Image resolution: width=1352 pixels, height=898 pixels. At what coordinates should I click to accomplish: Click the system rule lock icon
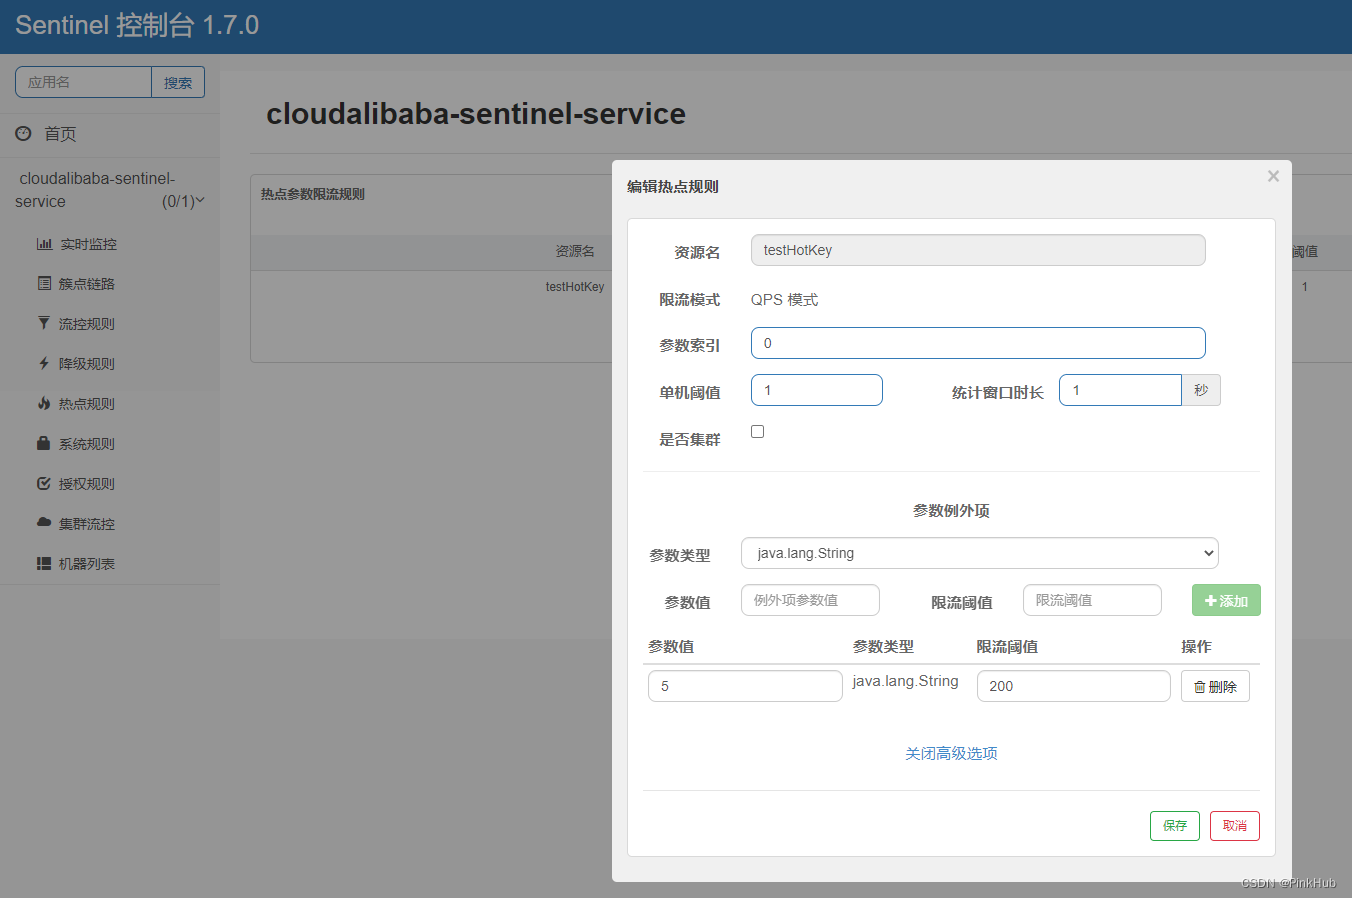[x=44, y=443]
